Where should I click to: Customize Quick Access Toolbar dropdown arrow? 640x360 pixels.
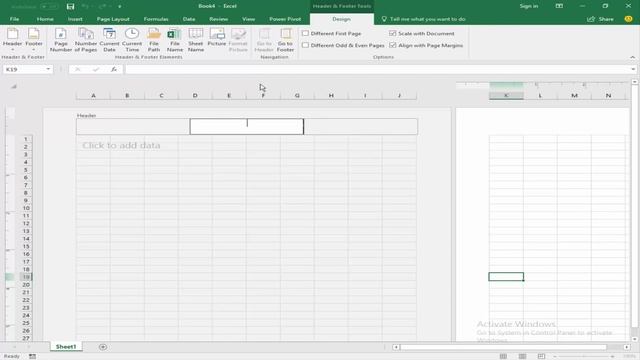click(120, 7)
